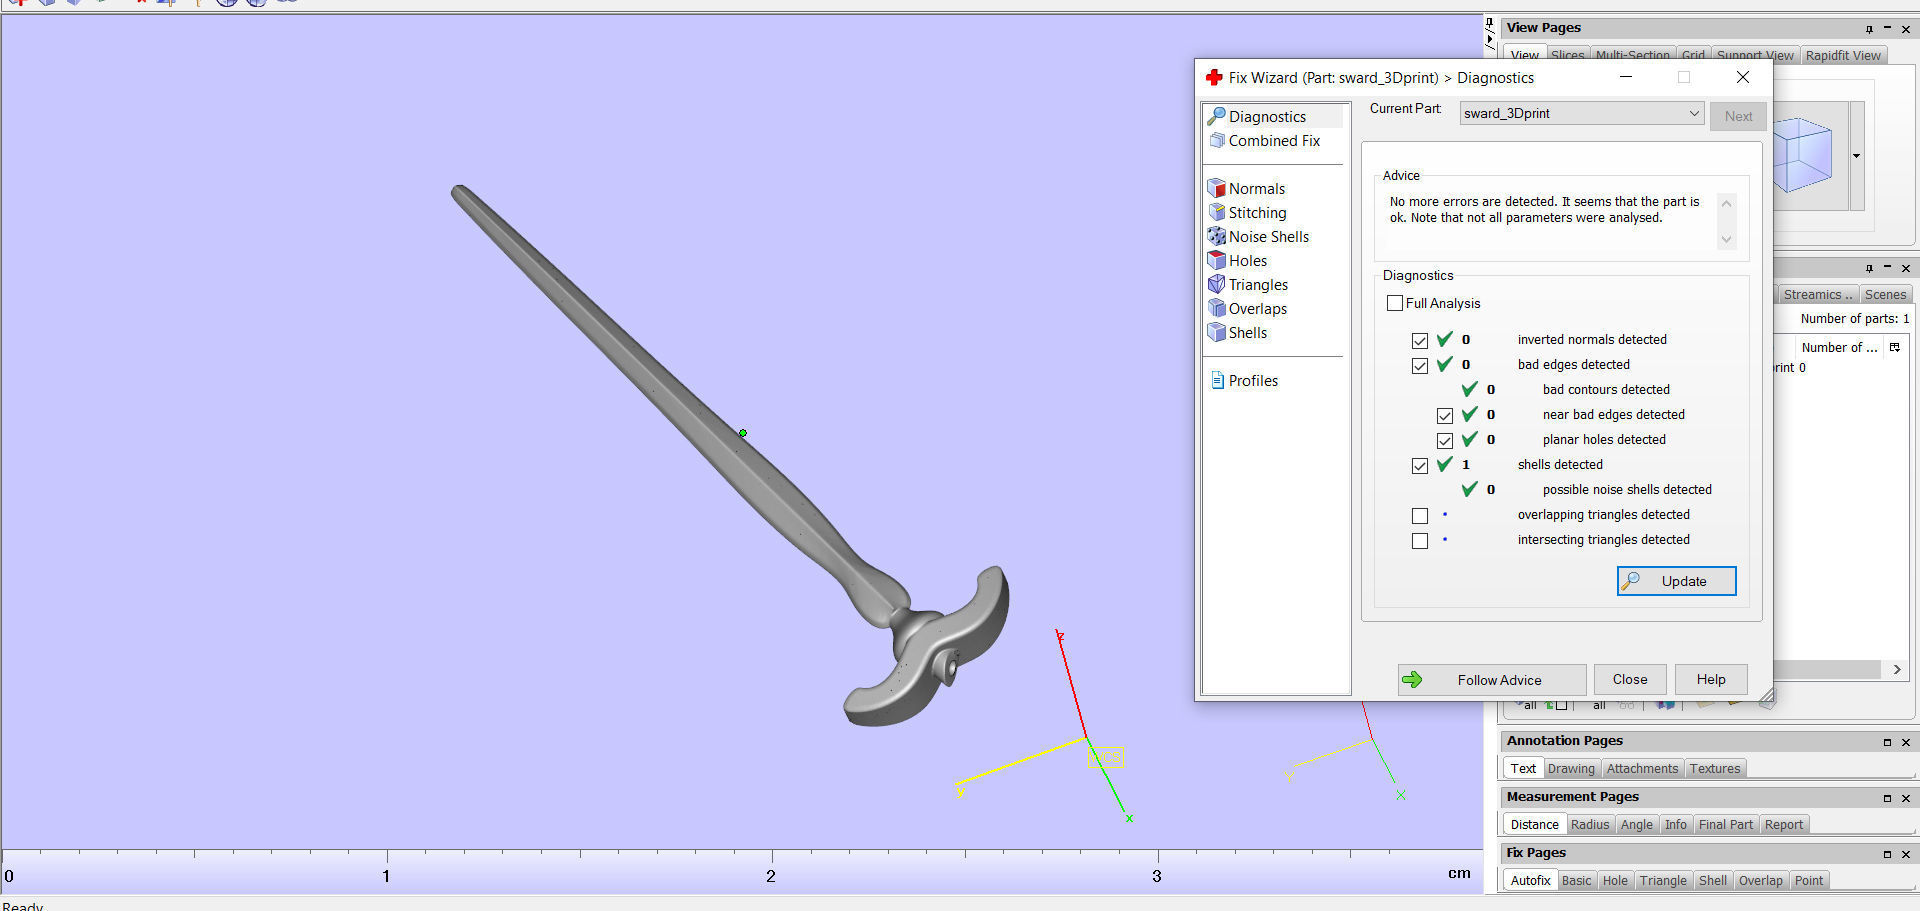Close the Annotation Pages panel
This screenshot has width=1920, height=911.
pyautogui.click(x=1905, y=742)
